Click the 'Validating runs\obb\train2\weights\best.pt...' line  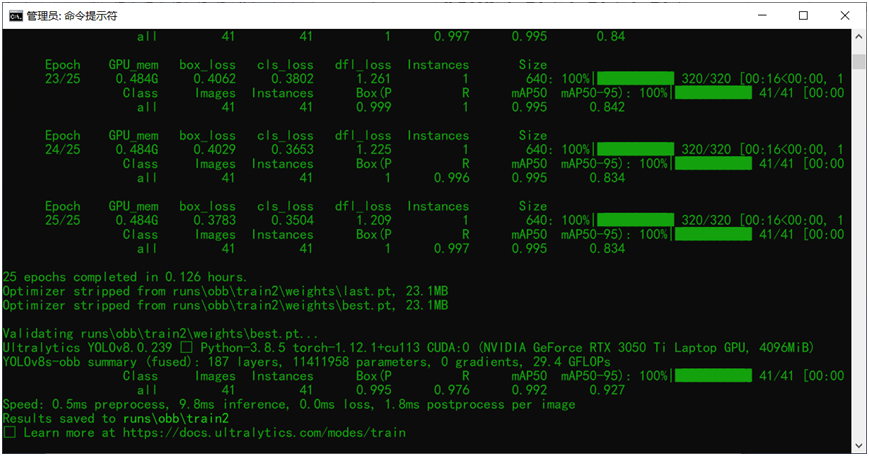(161, 334)
